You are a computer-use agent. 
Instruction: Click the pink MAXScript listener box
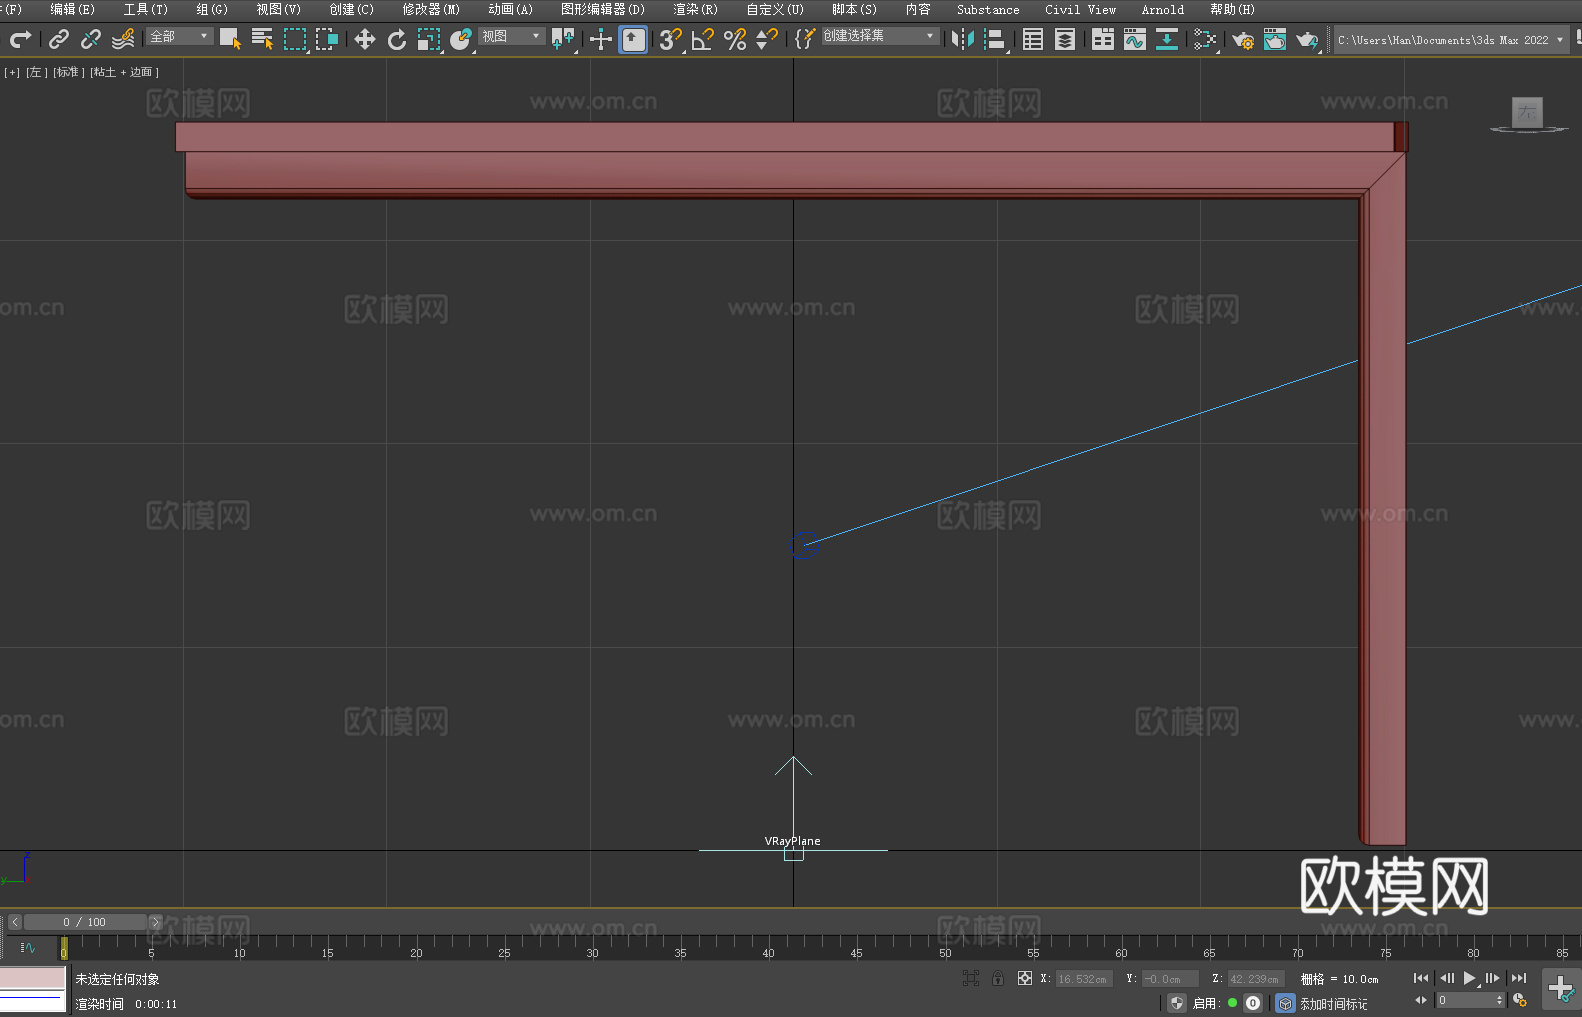pos(33,977)
